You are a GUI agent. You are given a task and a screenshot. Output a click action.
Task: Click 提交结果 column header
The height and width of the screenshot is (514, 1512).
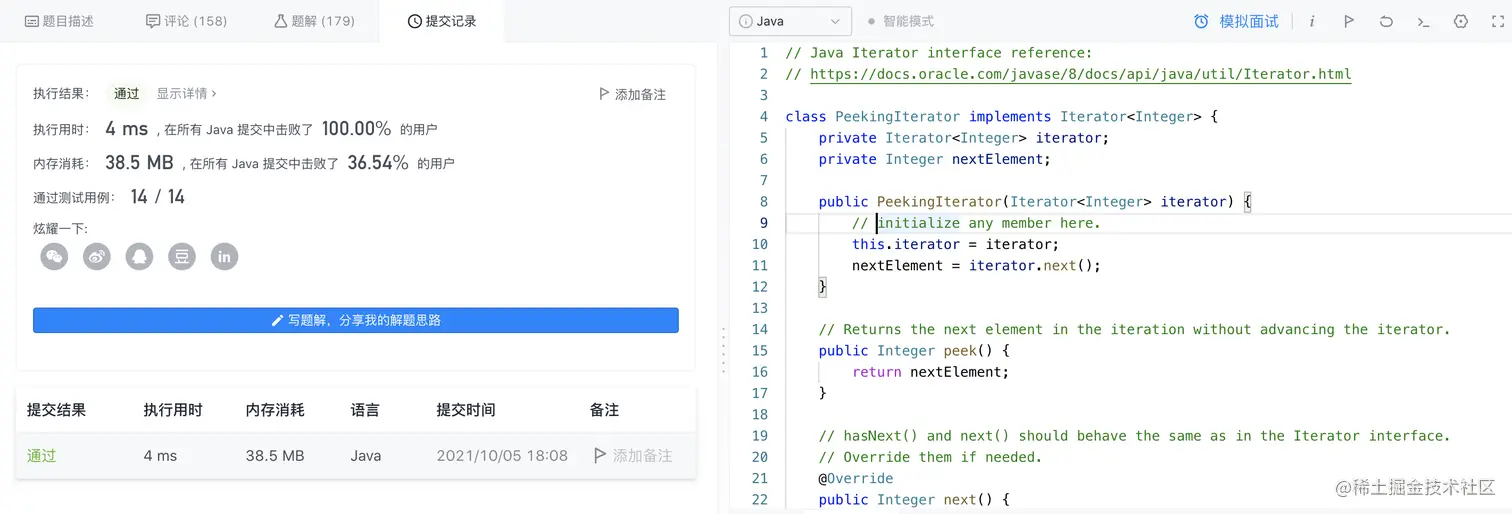(56, 410)
